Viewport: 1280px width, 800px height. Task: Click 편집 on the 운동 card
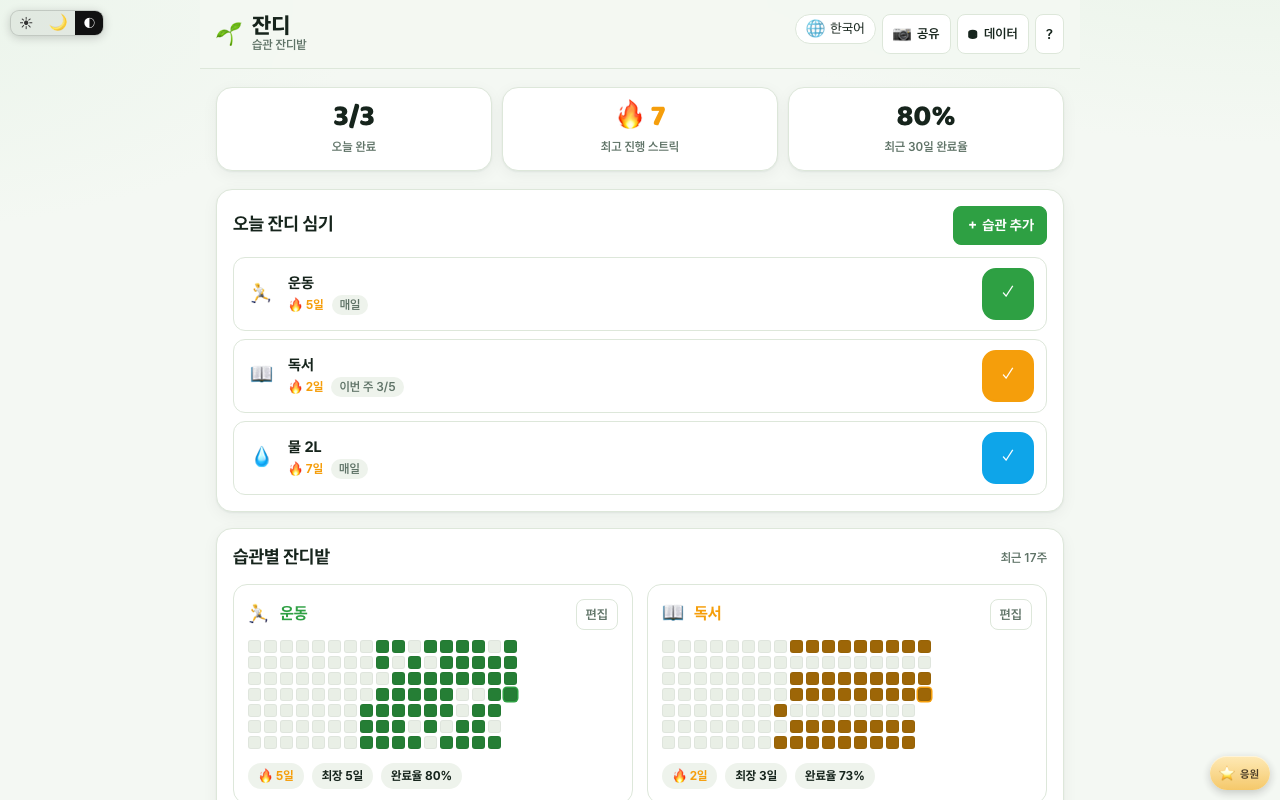(x=597, y=614)
